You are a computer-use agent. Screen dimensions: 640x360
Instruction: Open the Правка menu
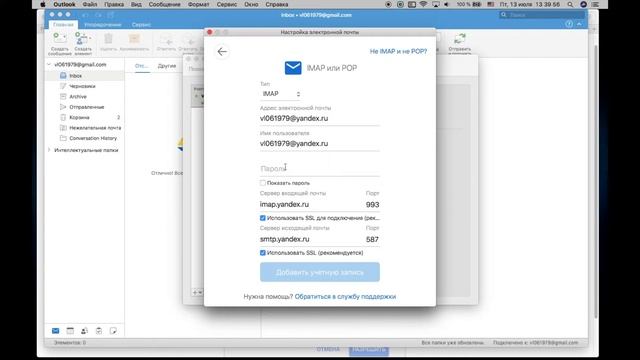click(114, 4)
